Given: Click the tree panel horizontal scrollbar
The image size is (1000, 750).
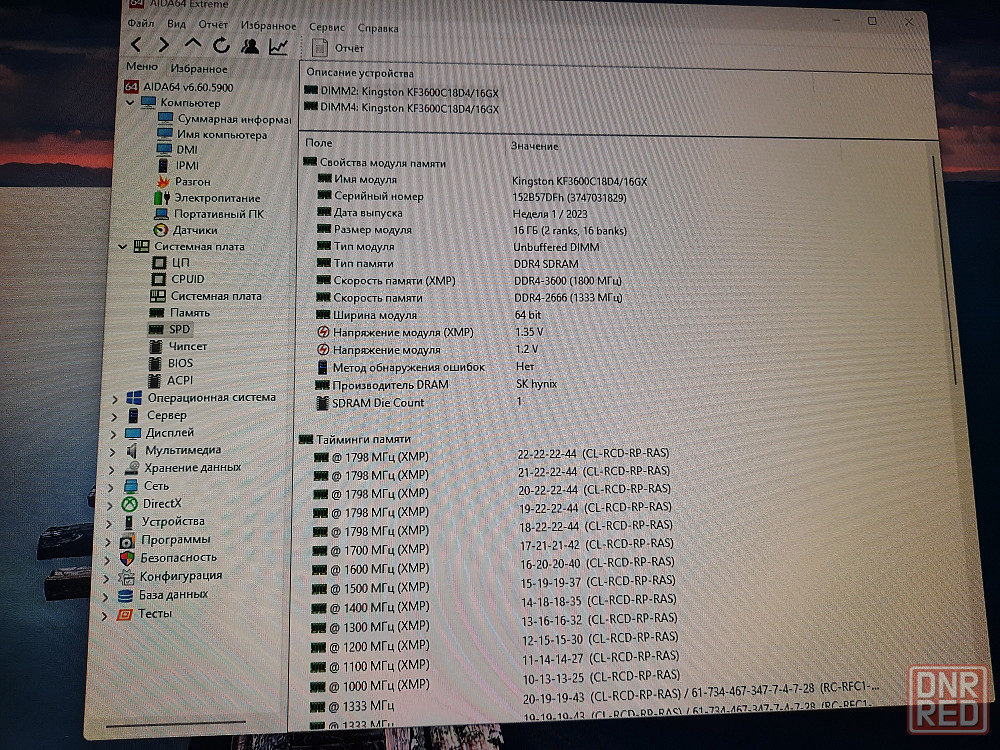Looking at the screenshot, I should coord(175,724).
